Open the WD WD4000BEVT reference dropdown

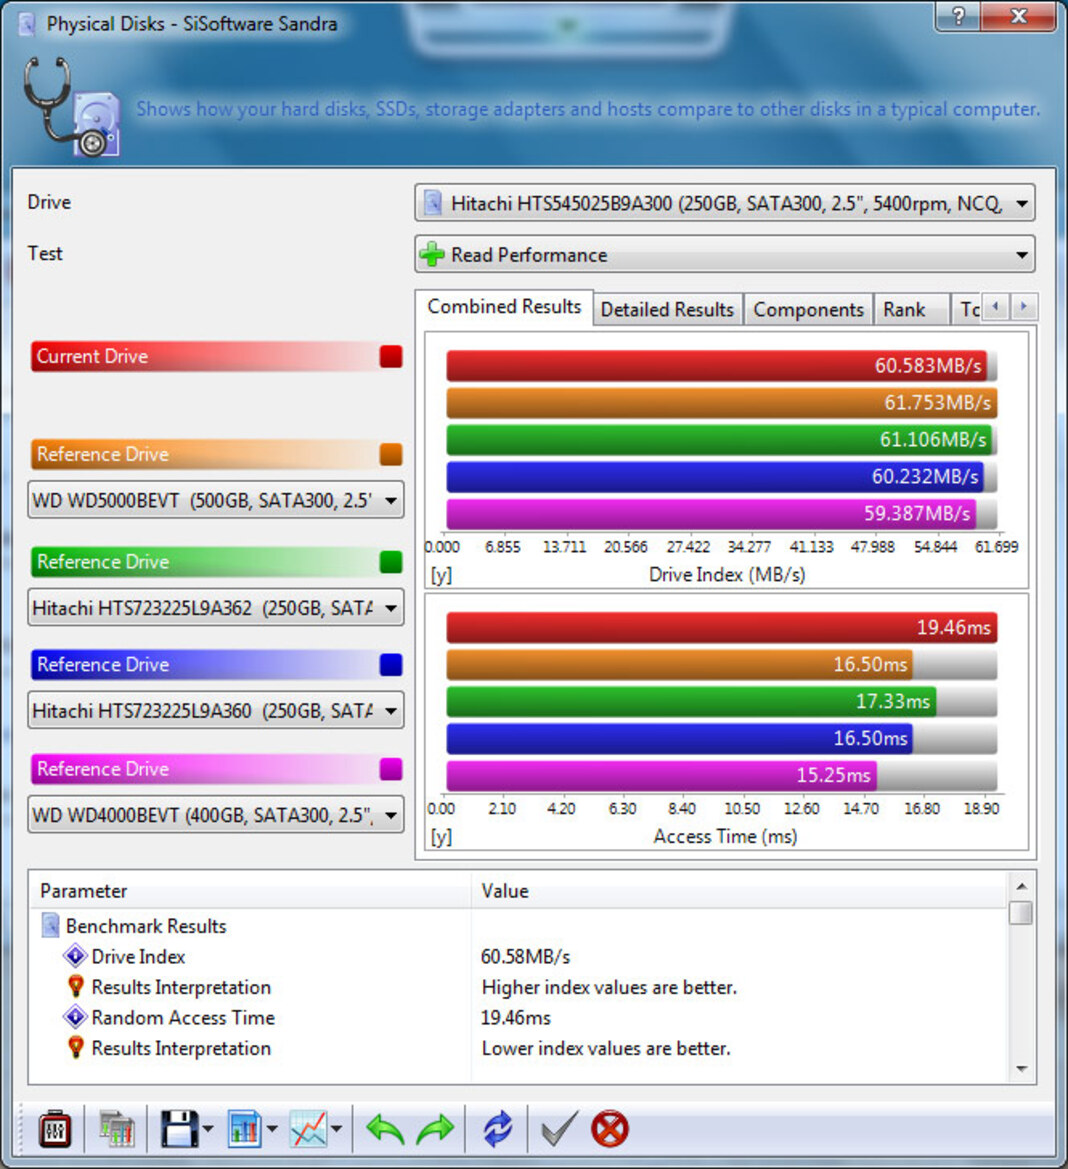point(216,815)
